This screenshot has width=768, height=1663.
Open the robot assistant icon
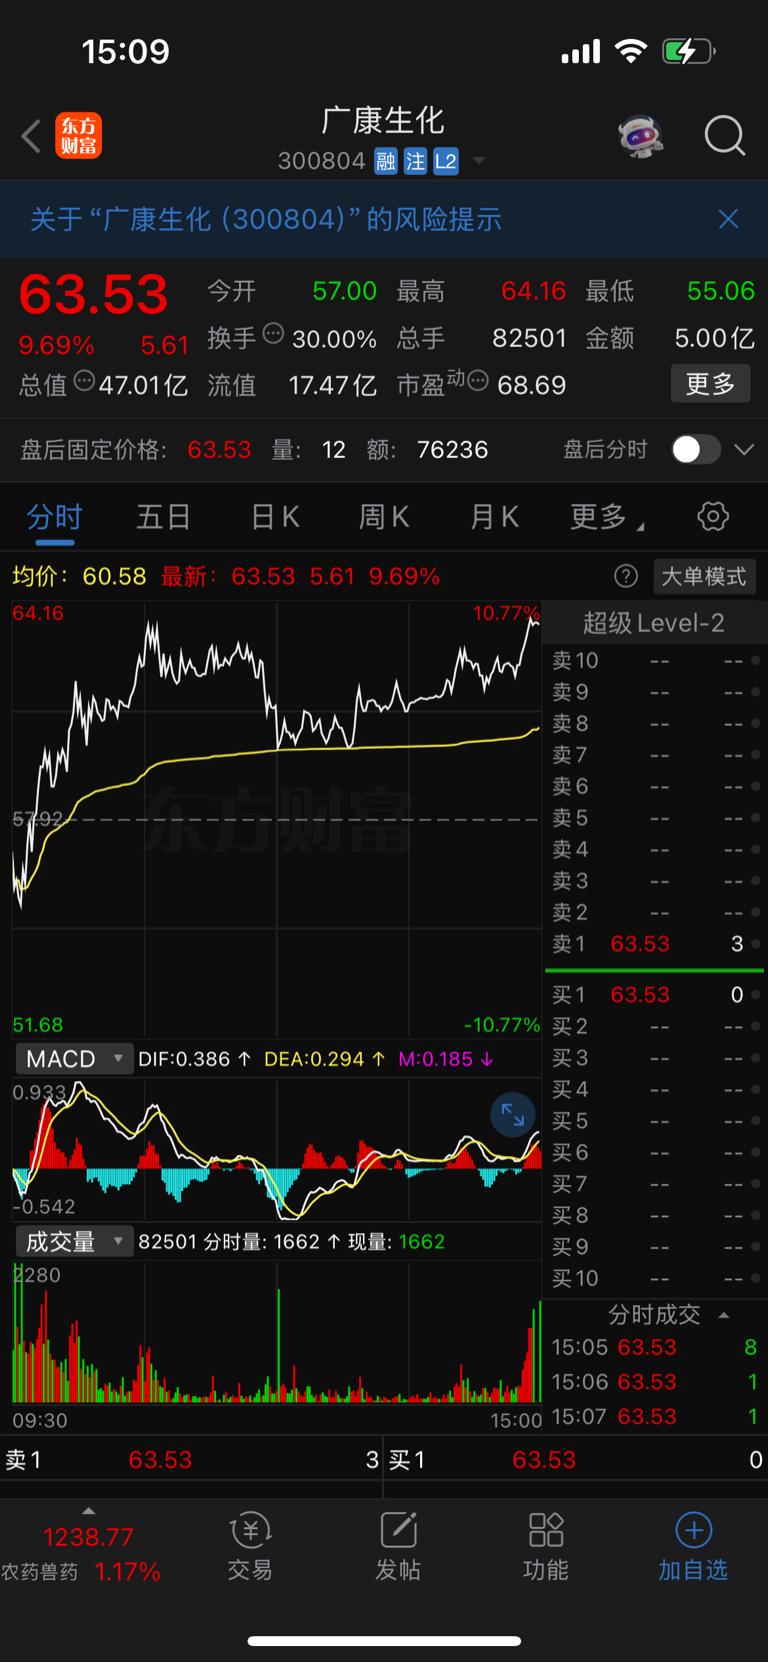[641, 136]
